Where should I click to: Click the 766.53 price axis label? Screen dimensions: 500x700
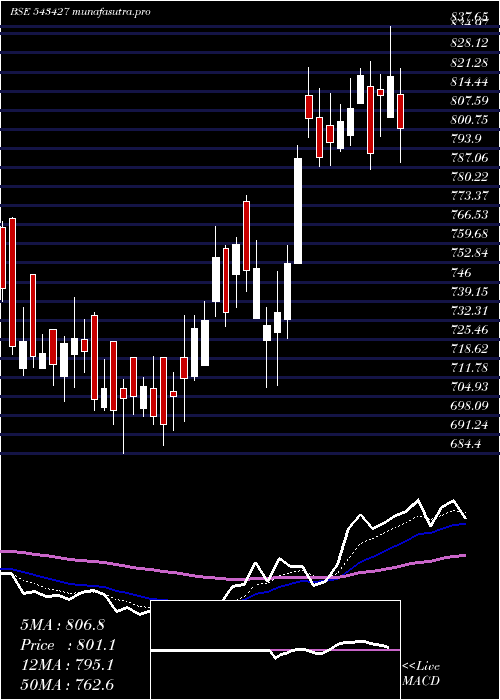469,215
